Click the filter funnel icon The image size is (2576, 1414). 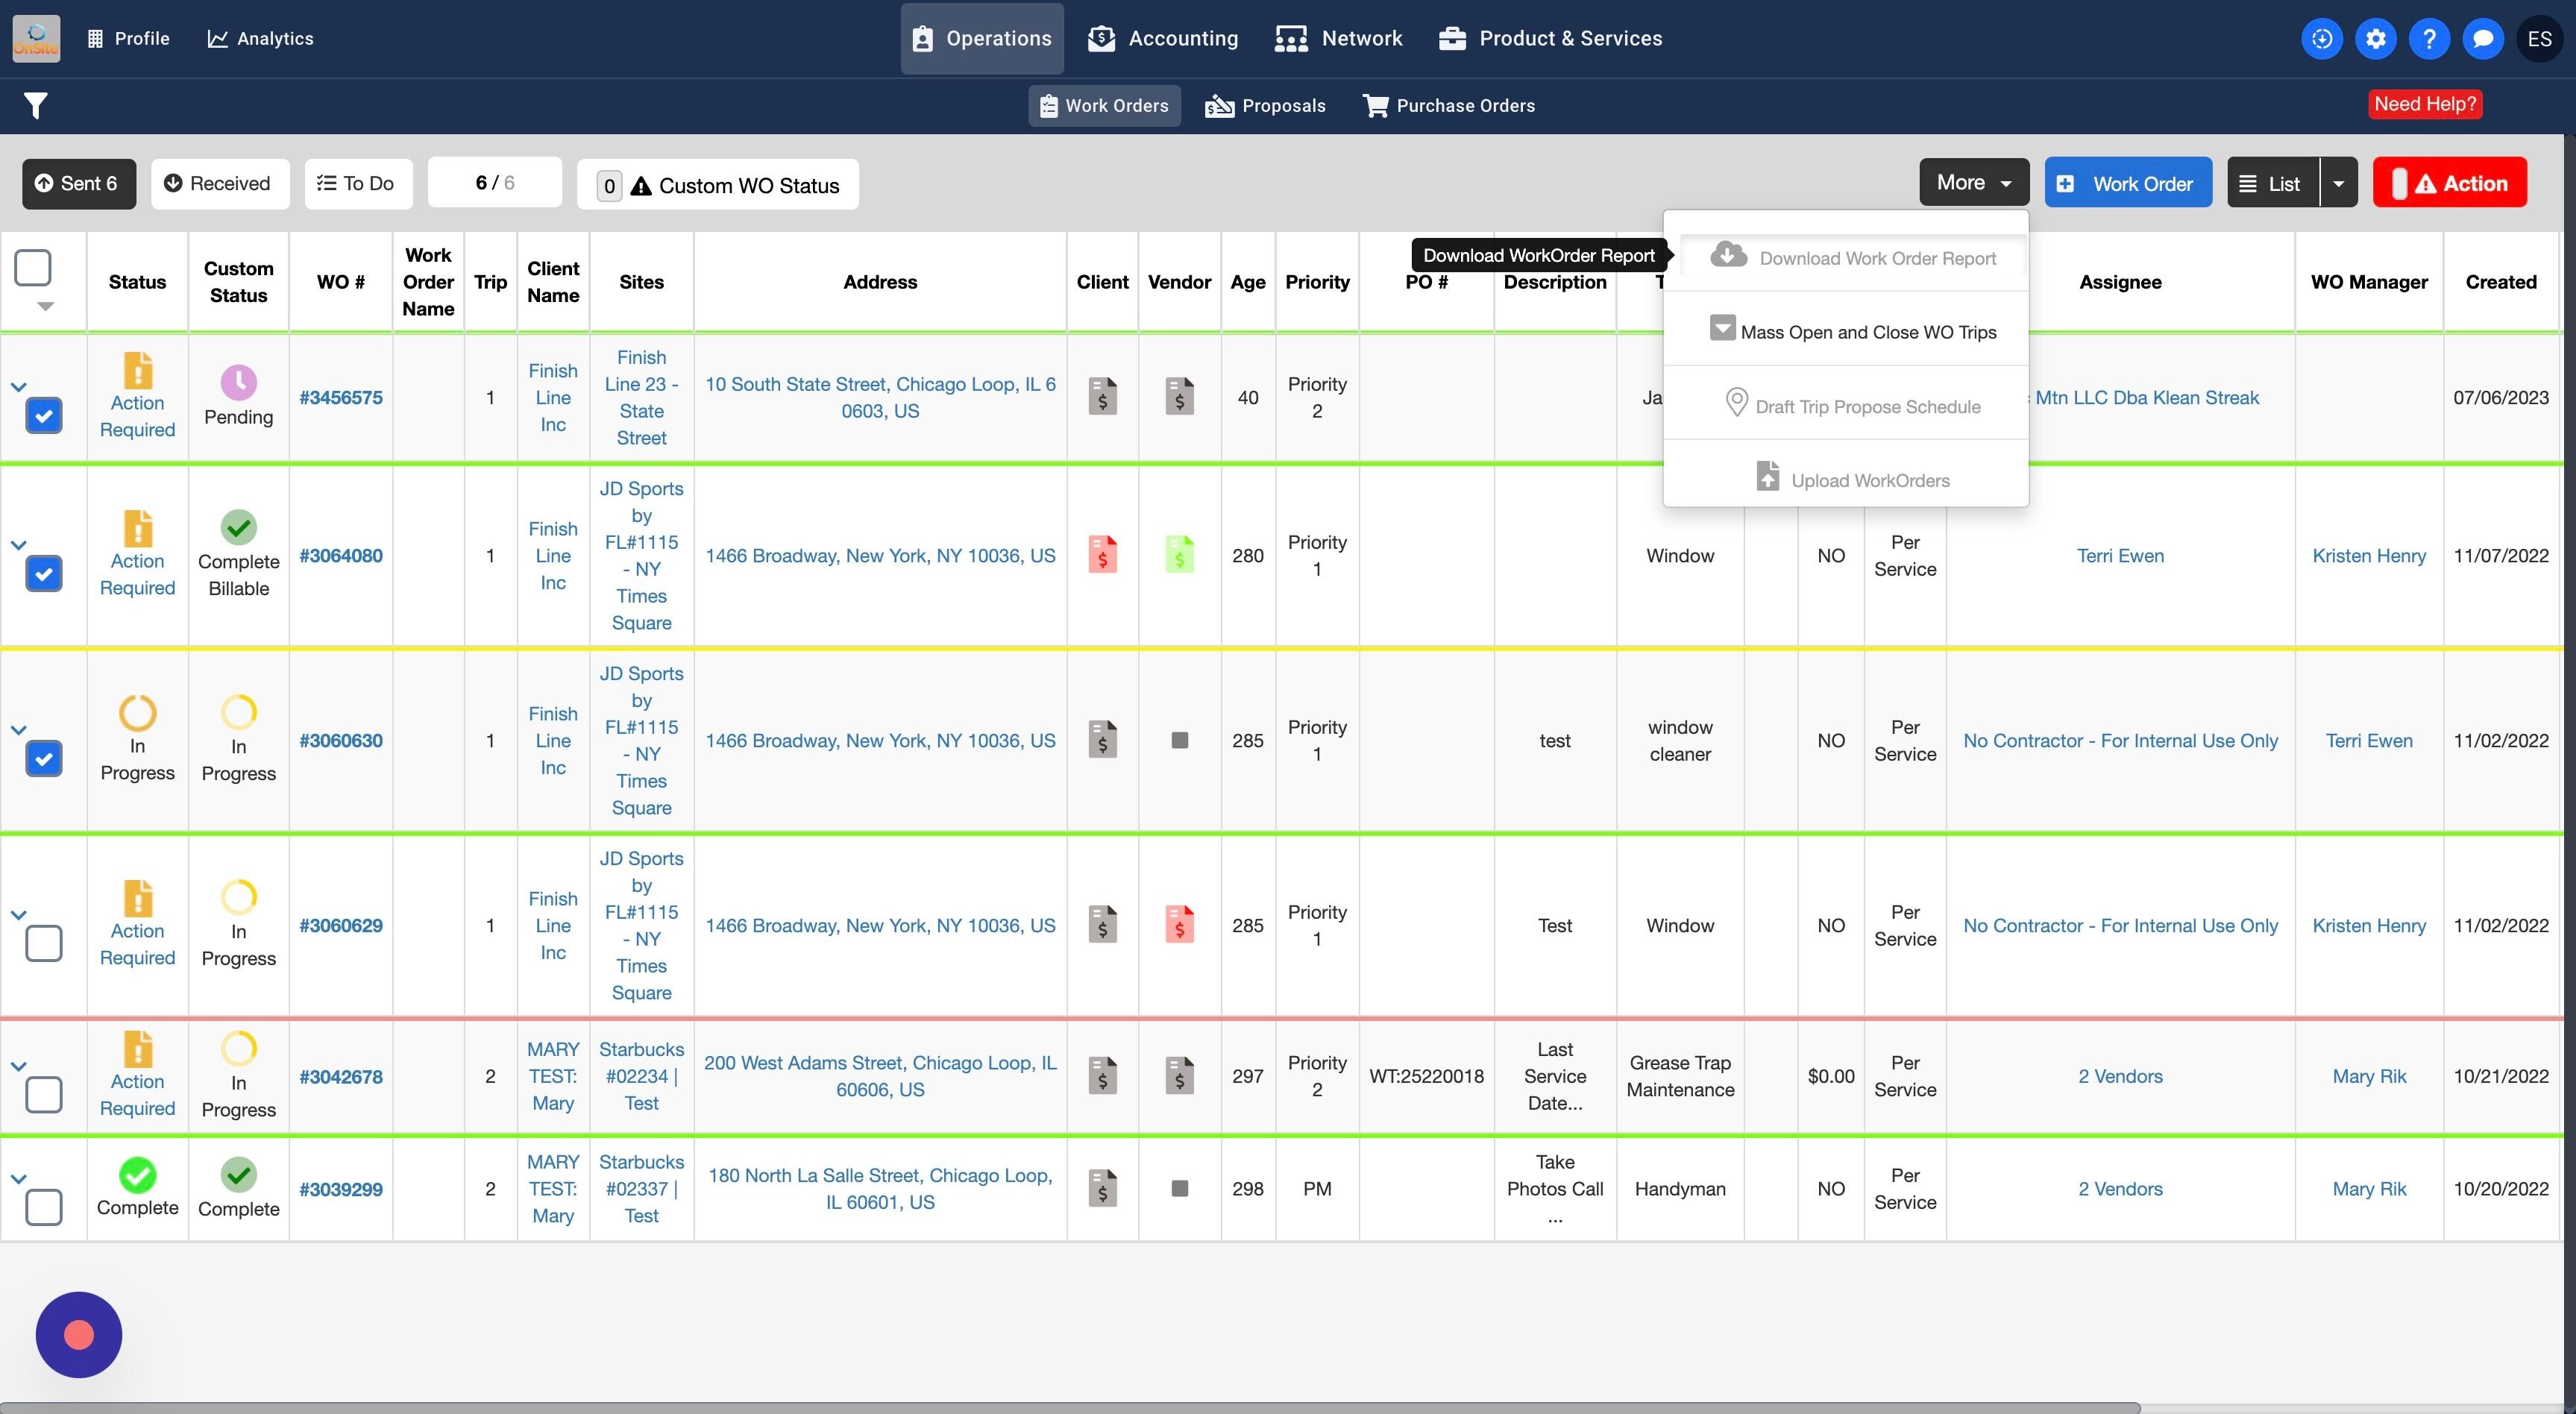(x=36, y=105)
